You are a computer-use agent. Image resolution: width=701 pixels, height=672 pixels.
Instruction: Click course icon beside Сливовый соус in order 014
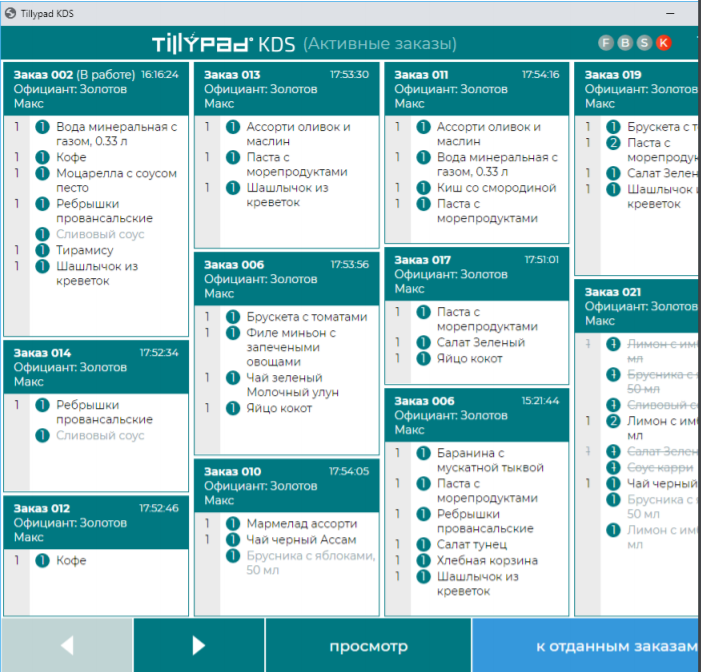[42, 435]
